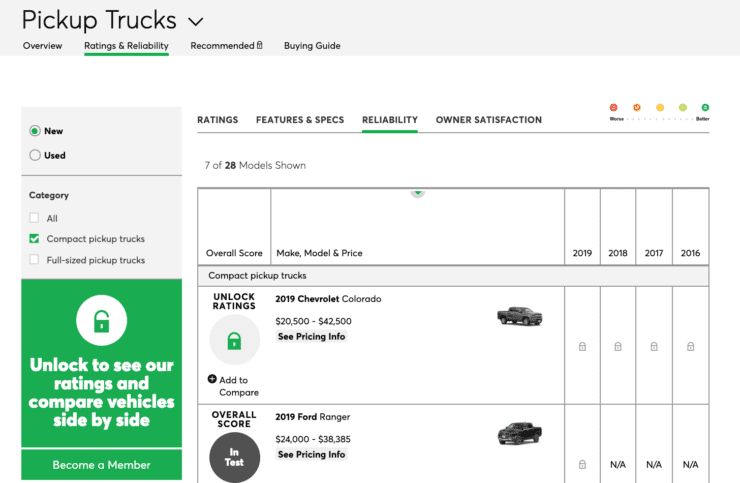
Task: Open the 2019 Chevrolet Colorado link
Action: 328,299
